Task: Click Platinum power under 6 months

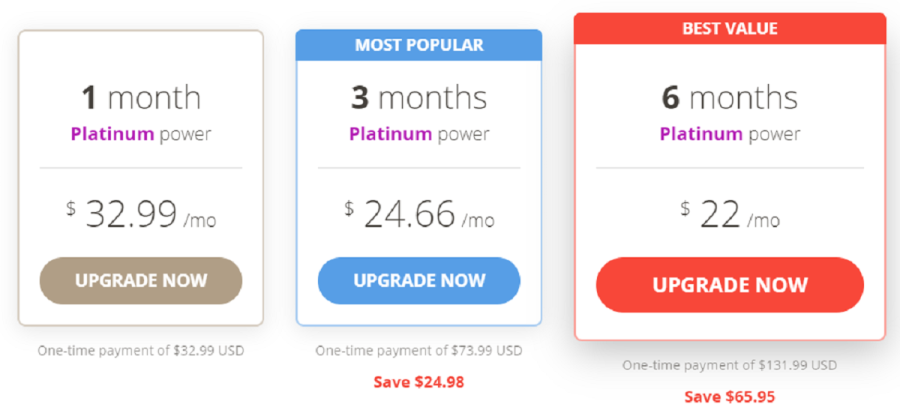Action: (x=730, y=134)
